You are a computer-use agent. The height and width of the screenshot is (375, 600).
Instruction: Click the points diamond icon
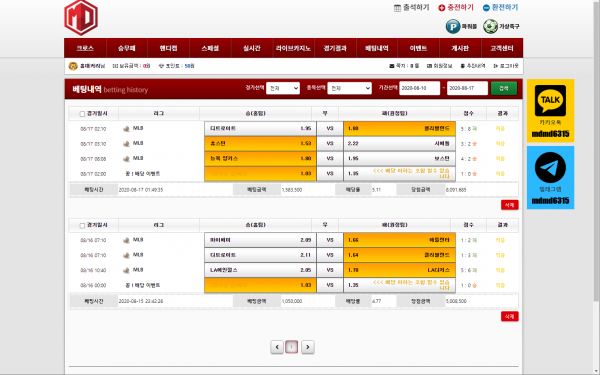point(161,66)
